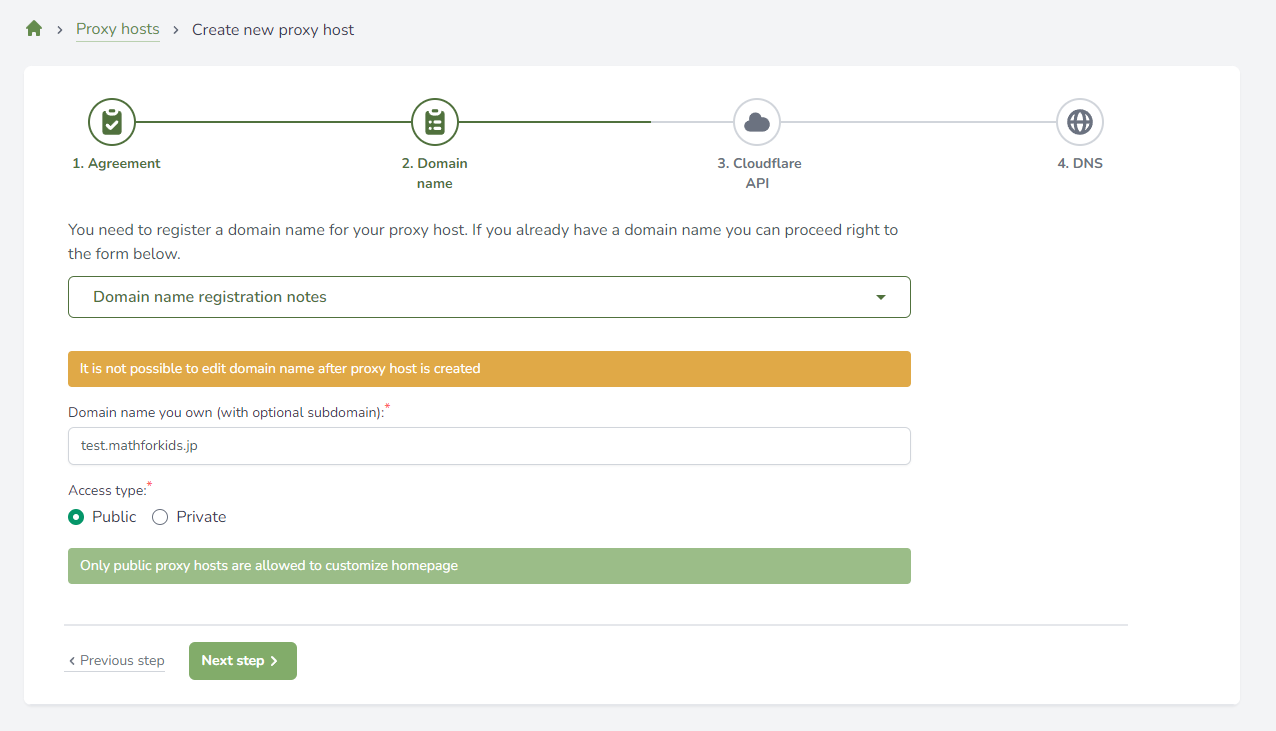The height and width of the screenshot is (731, 1276).
Task: Choose the Private access type radio
Action: [x=160, y=517]
